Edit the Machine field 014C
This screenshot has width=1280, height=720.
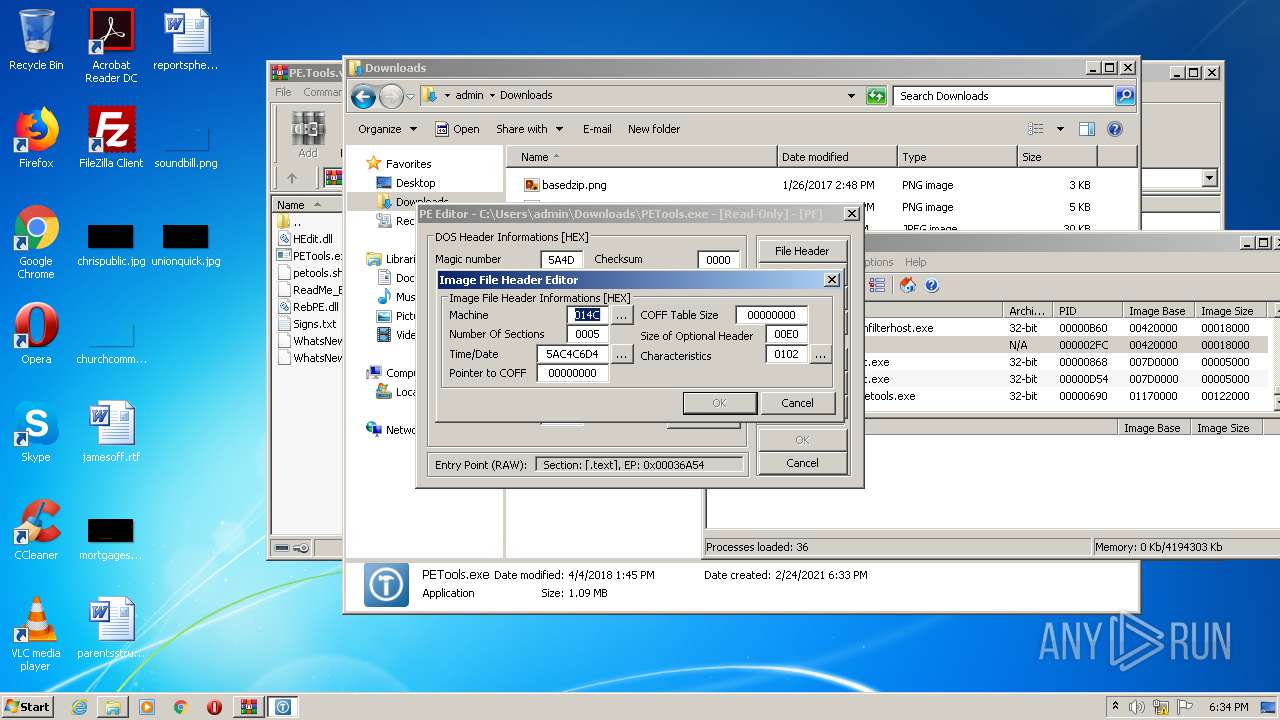(588, 315)
